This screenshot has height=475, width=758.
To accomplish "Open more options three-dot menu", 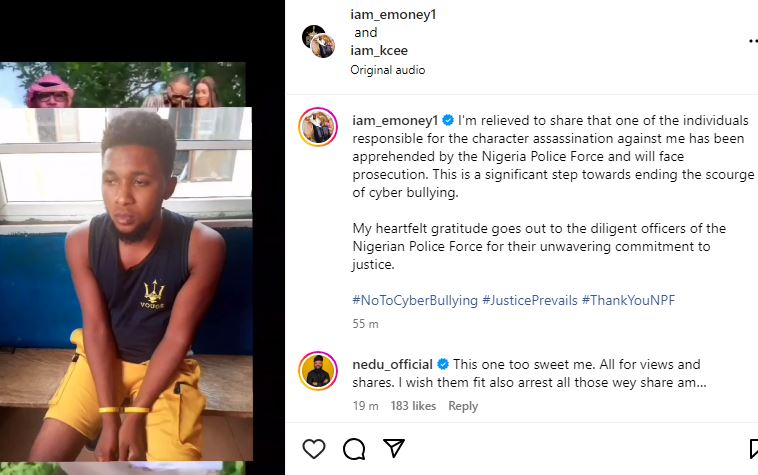I will pos(752,41).
